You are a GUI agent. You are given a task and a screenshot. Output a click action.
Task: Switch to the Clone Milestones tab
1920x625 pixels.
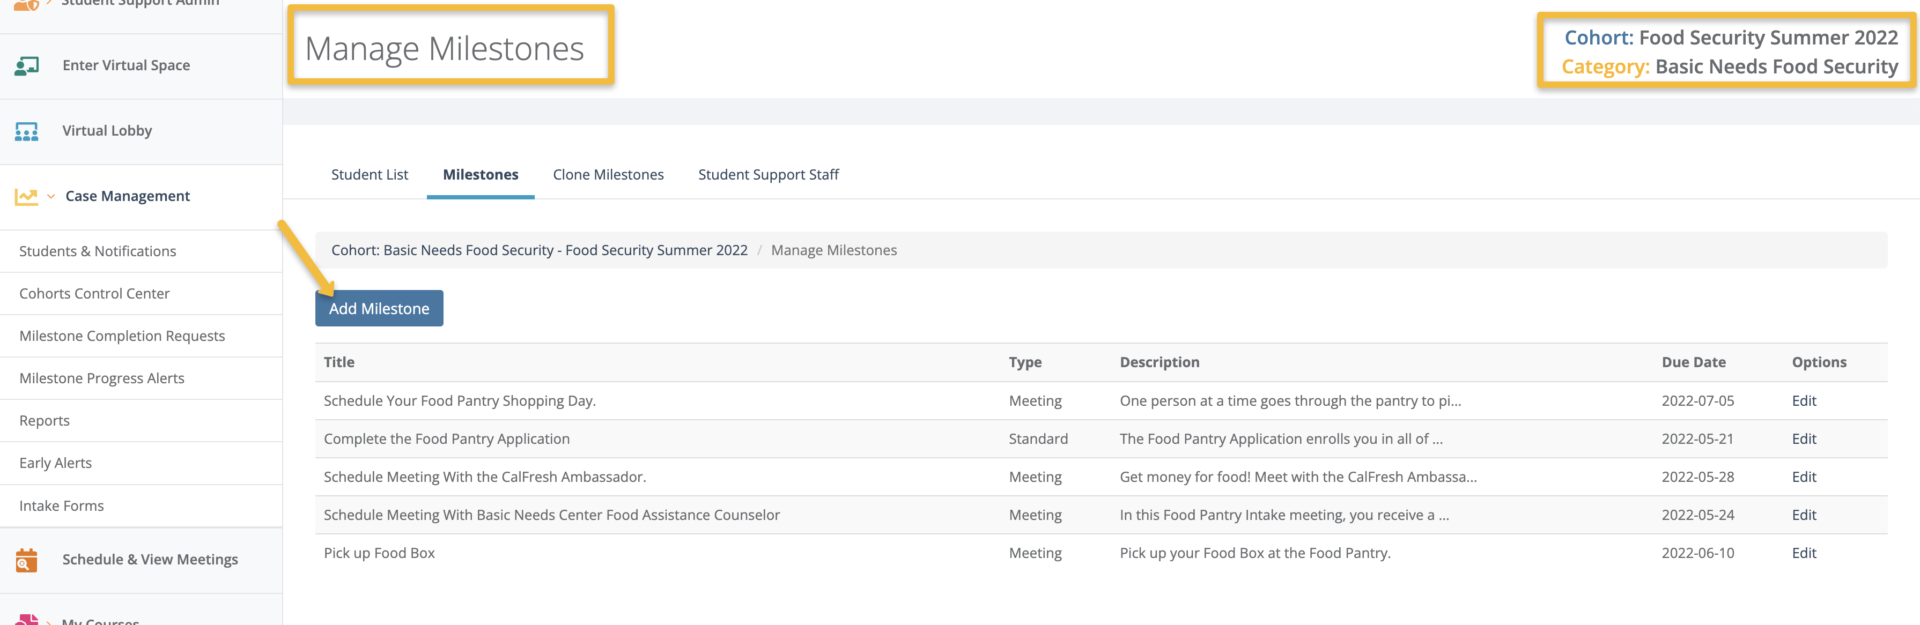tap(608, 175)
